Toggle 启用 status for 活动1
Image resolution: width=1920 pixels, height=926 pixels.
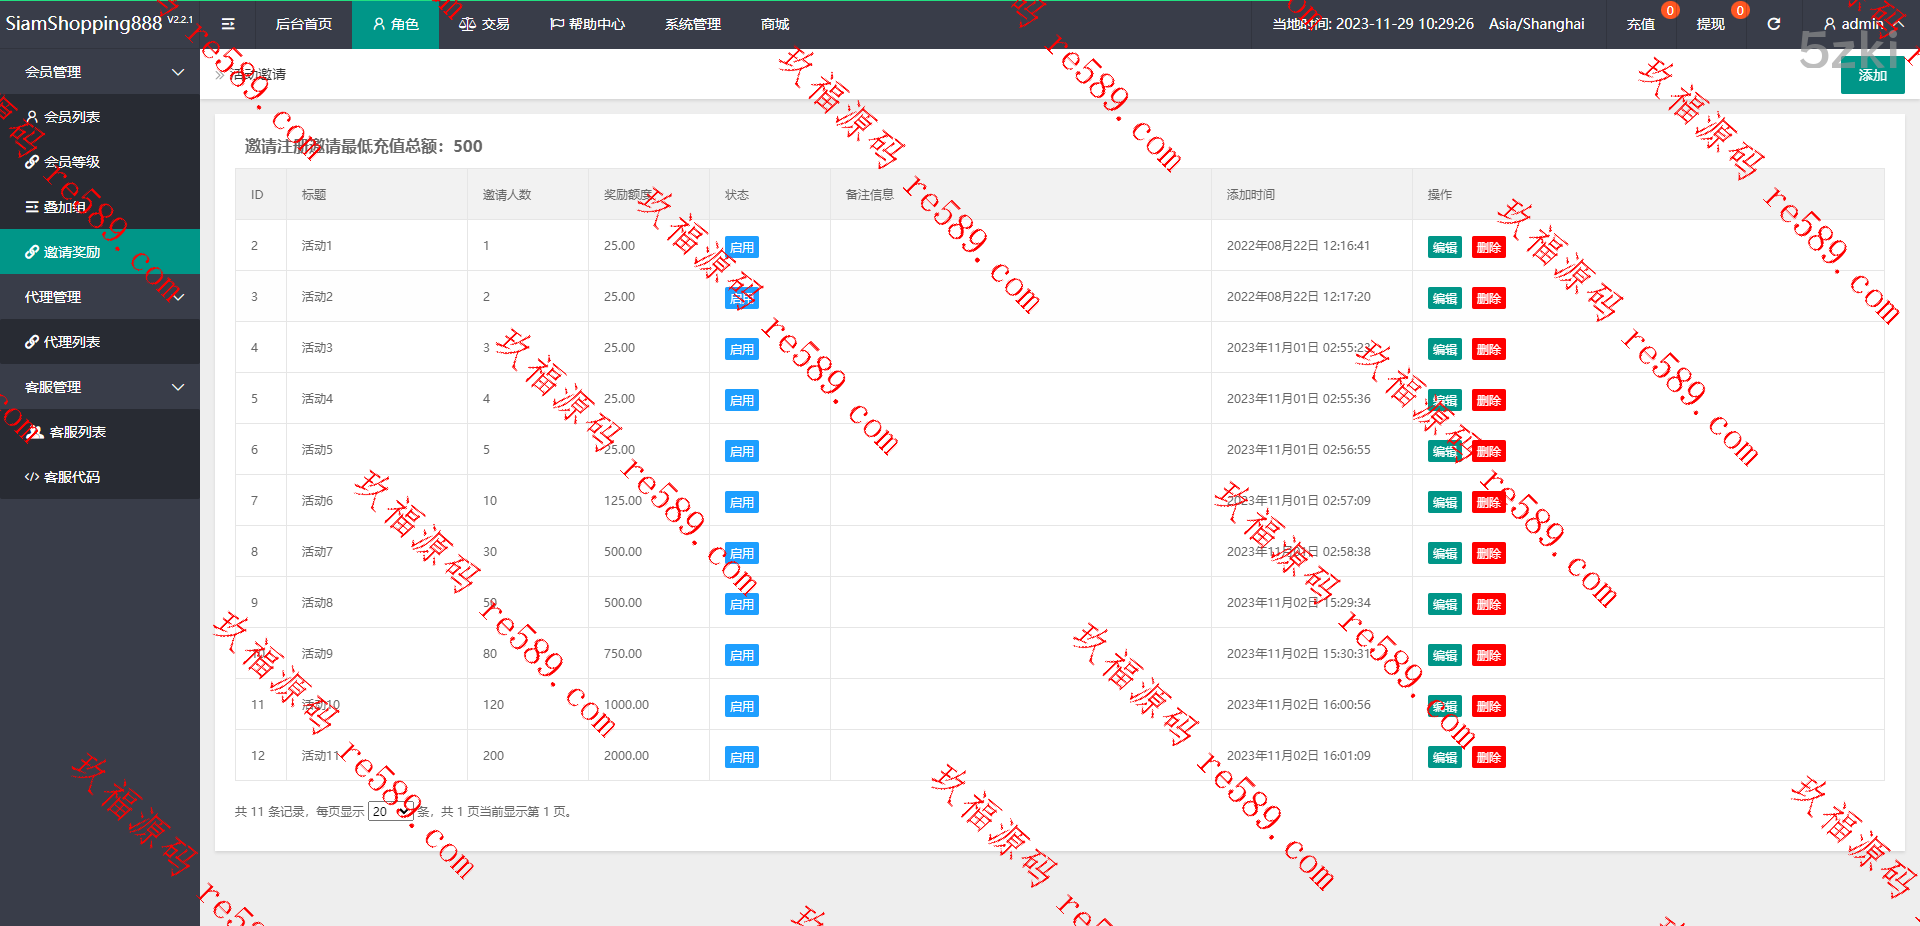pos(741,247)
